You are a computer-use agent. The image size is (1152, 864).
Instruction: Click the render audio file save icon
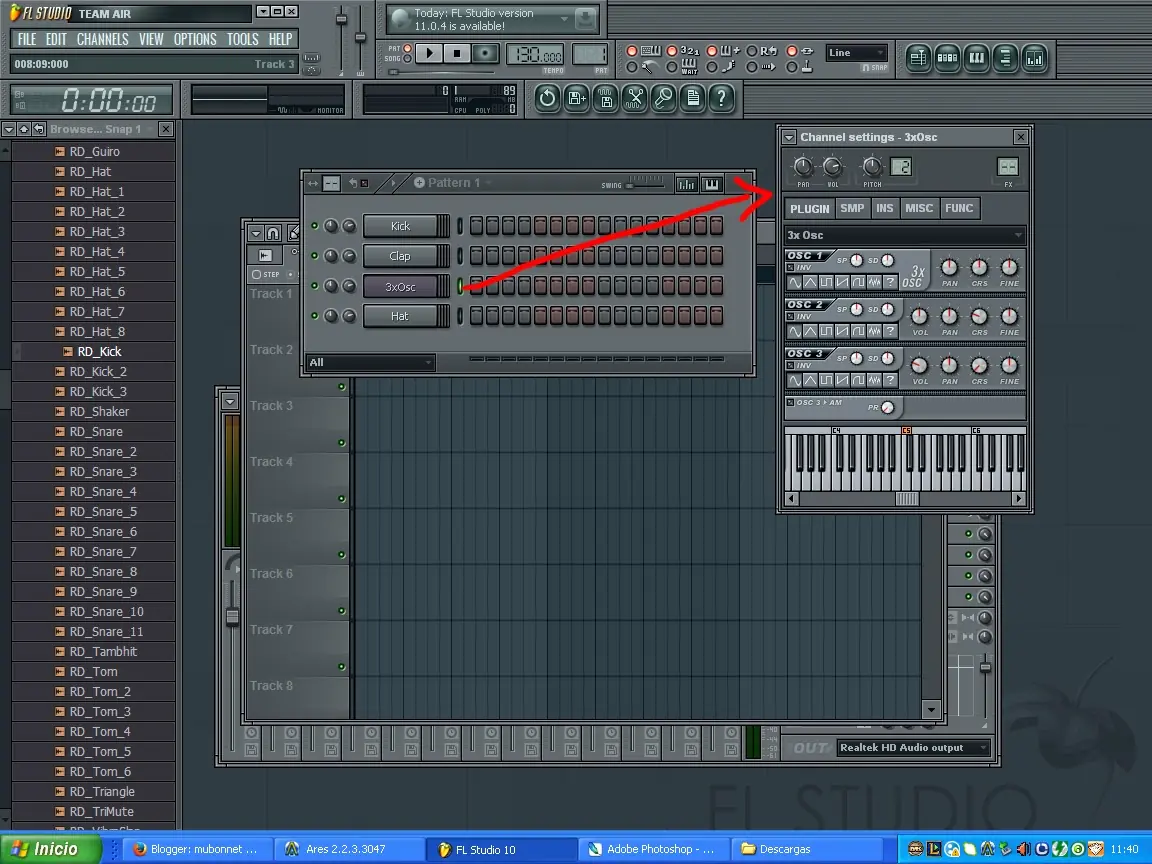pos(606,98)
